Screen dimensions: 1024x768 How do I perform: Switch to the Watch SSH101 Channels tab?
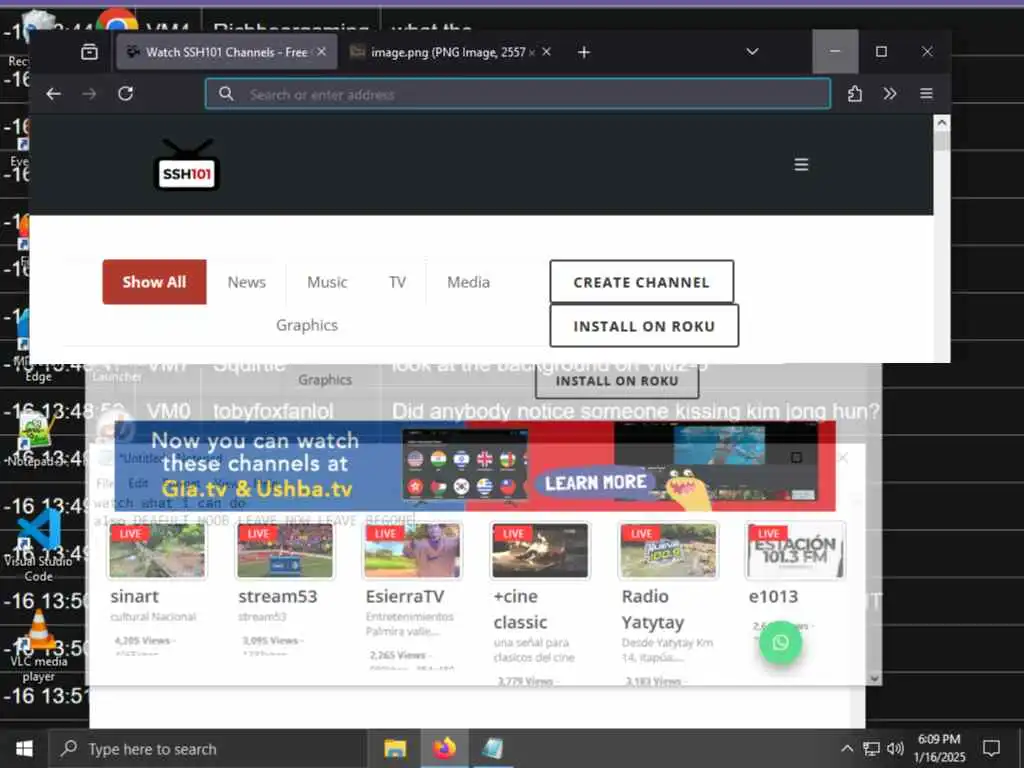pyautogui.click(x=227, y=52)
